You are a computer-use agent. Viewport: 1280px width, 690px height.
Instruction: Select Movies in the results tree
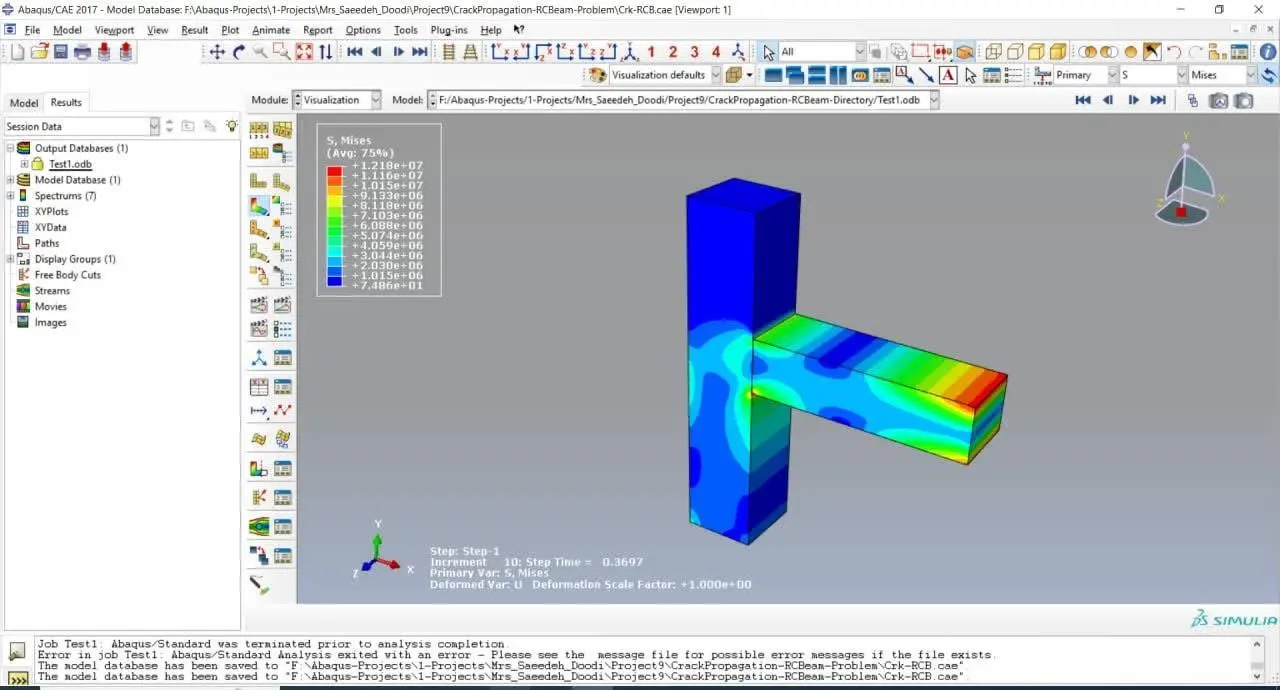(50, 307)
